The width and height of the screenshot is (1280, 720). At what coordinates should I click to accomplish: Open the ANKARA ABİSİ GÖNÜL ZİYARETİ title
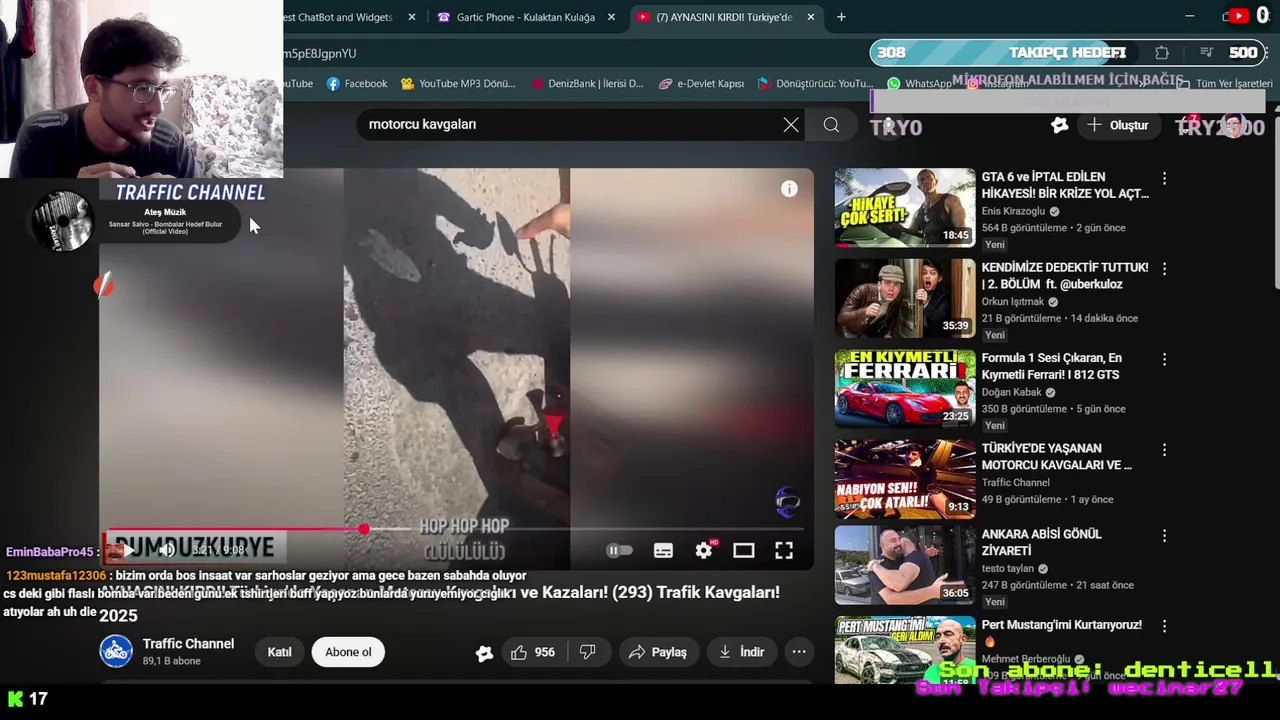[x=1041, y=542]
